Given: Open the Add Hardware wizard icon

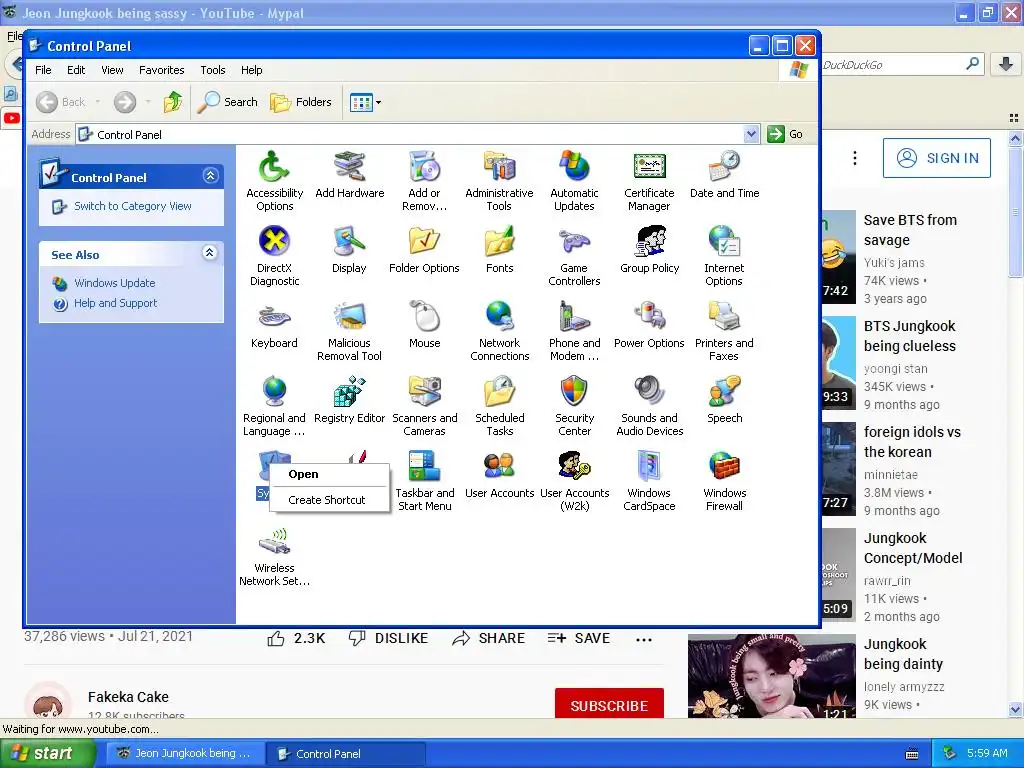Looking at the screenshot, I should [x=349, y=175].
